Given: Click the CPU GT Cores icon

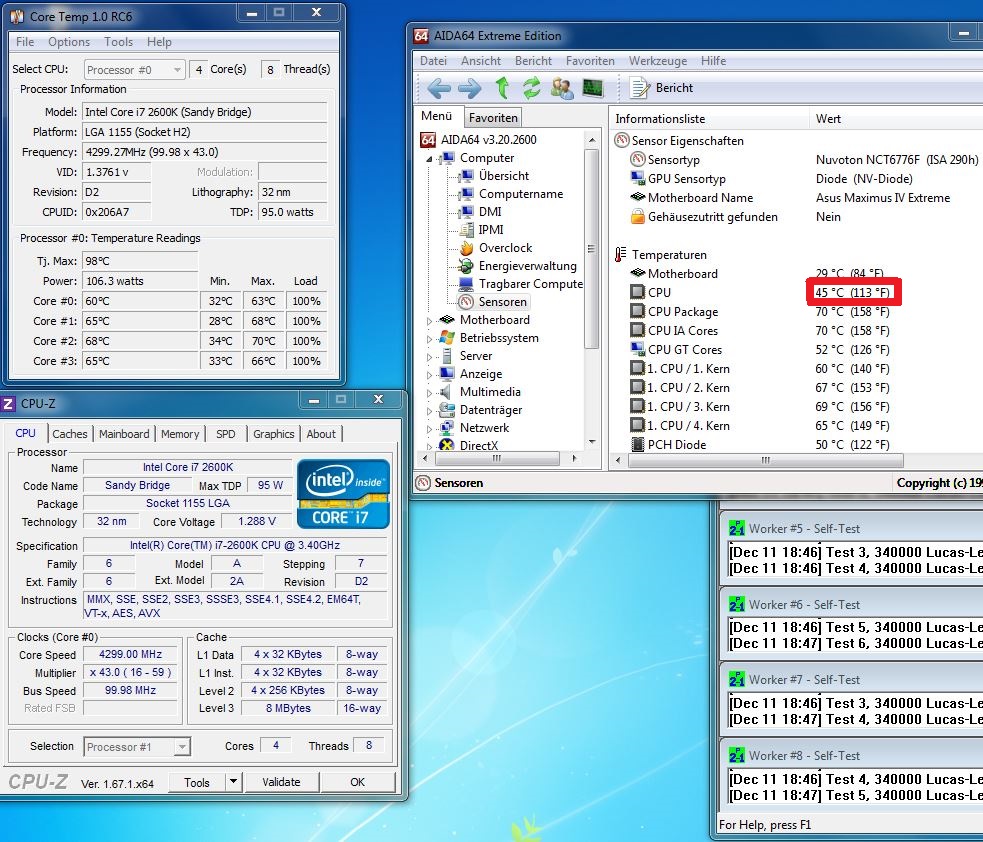Looking at the screenshot, I should click(x=638, y=349).
